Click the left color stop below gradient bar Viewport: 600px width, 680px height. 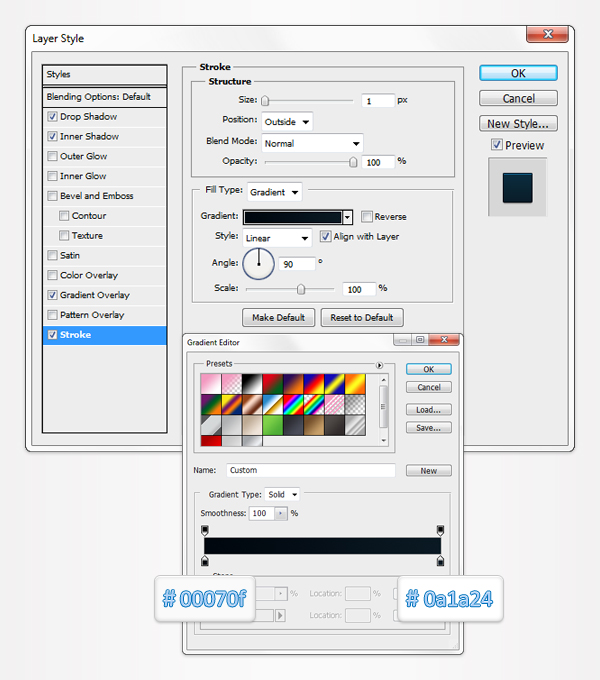[205, 562]
